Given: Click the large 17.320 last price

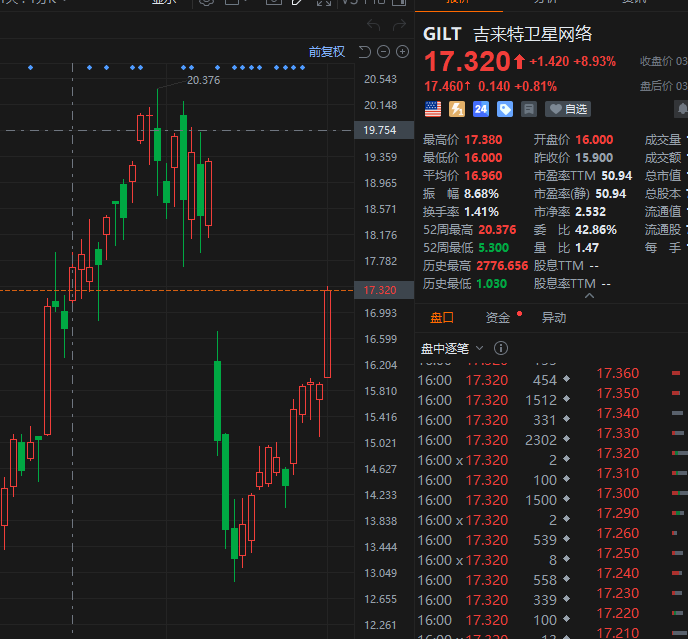Looking at the screenshot, I should click(467, 61).
